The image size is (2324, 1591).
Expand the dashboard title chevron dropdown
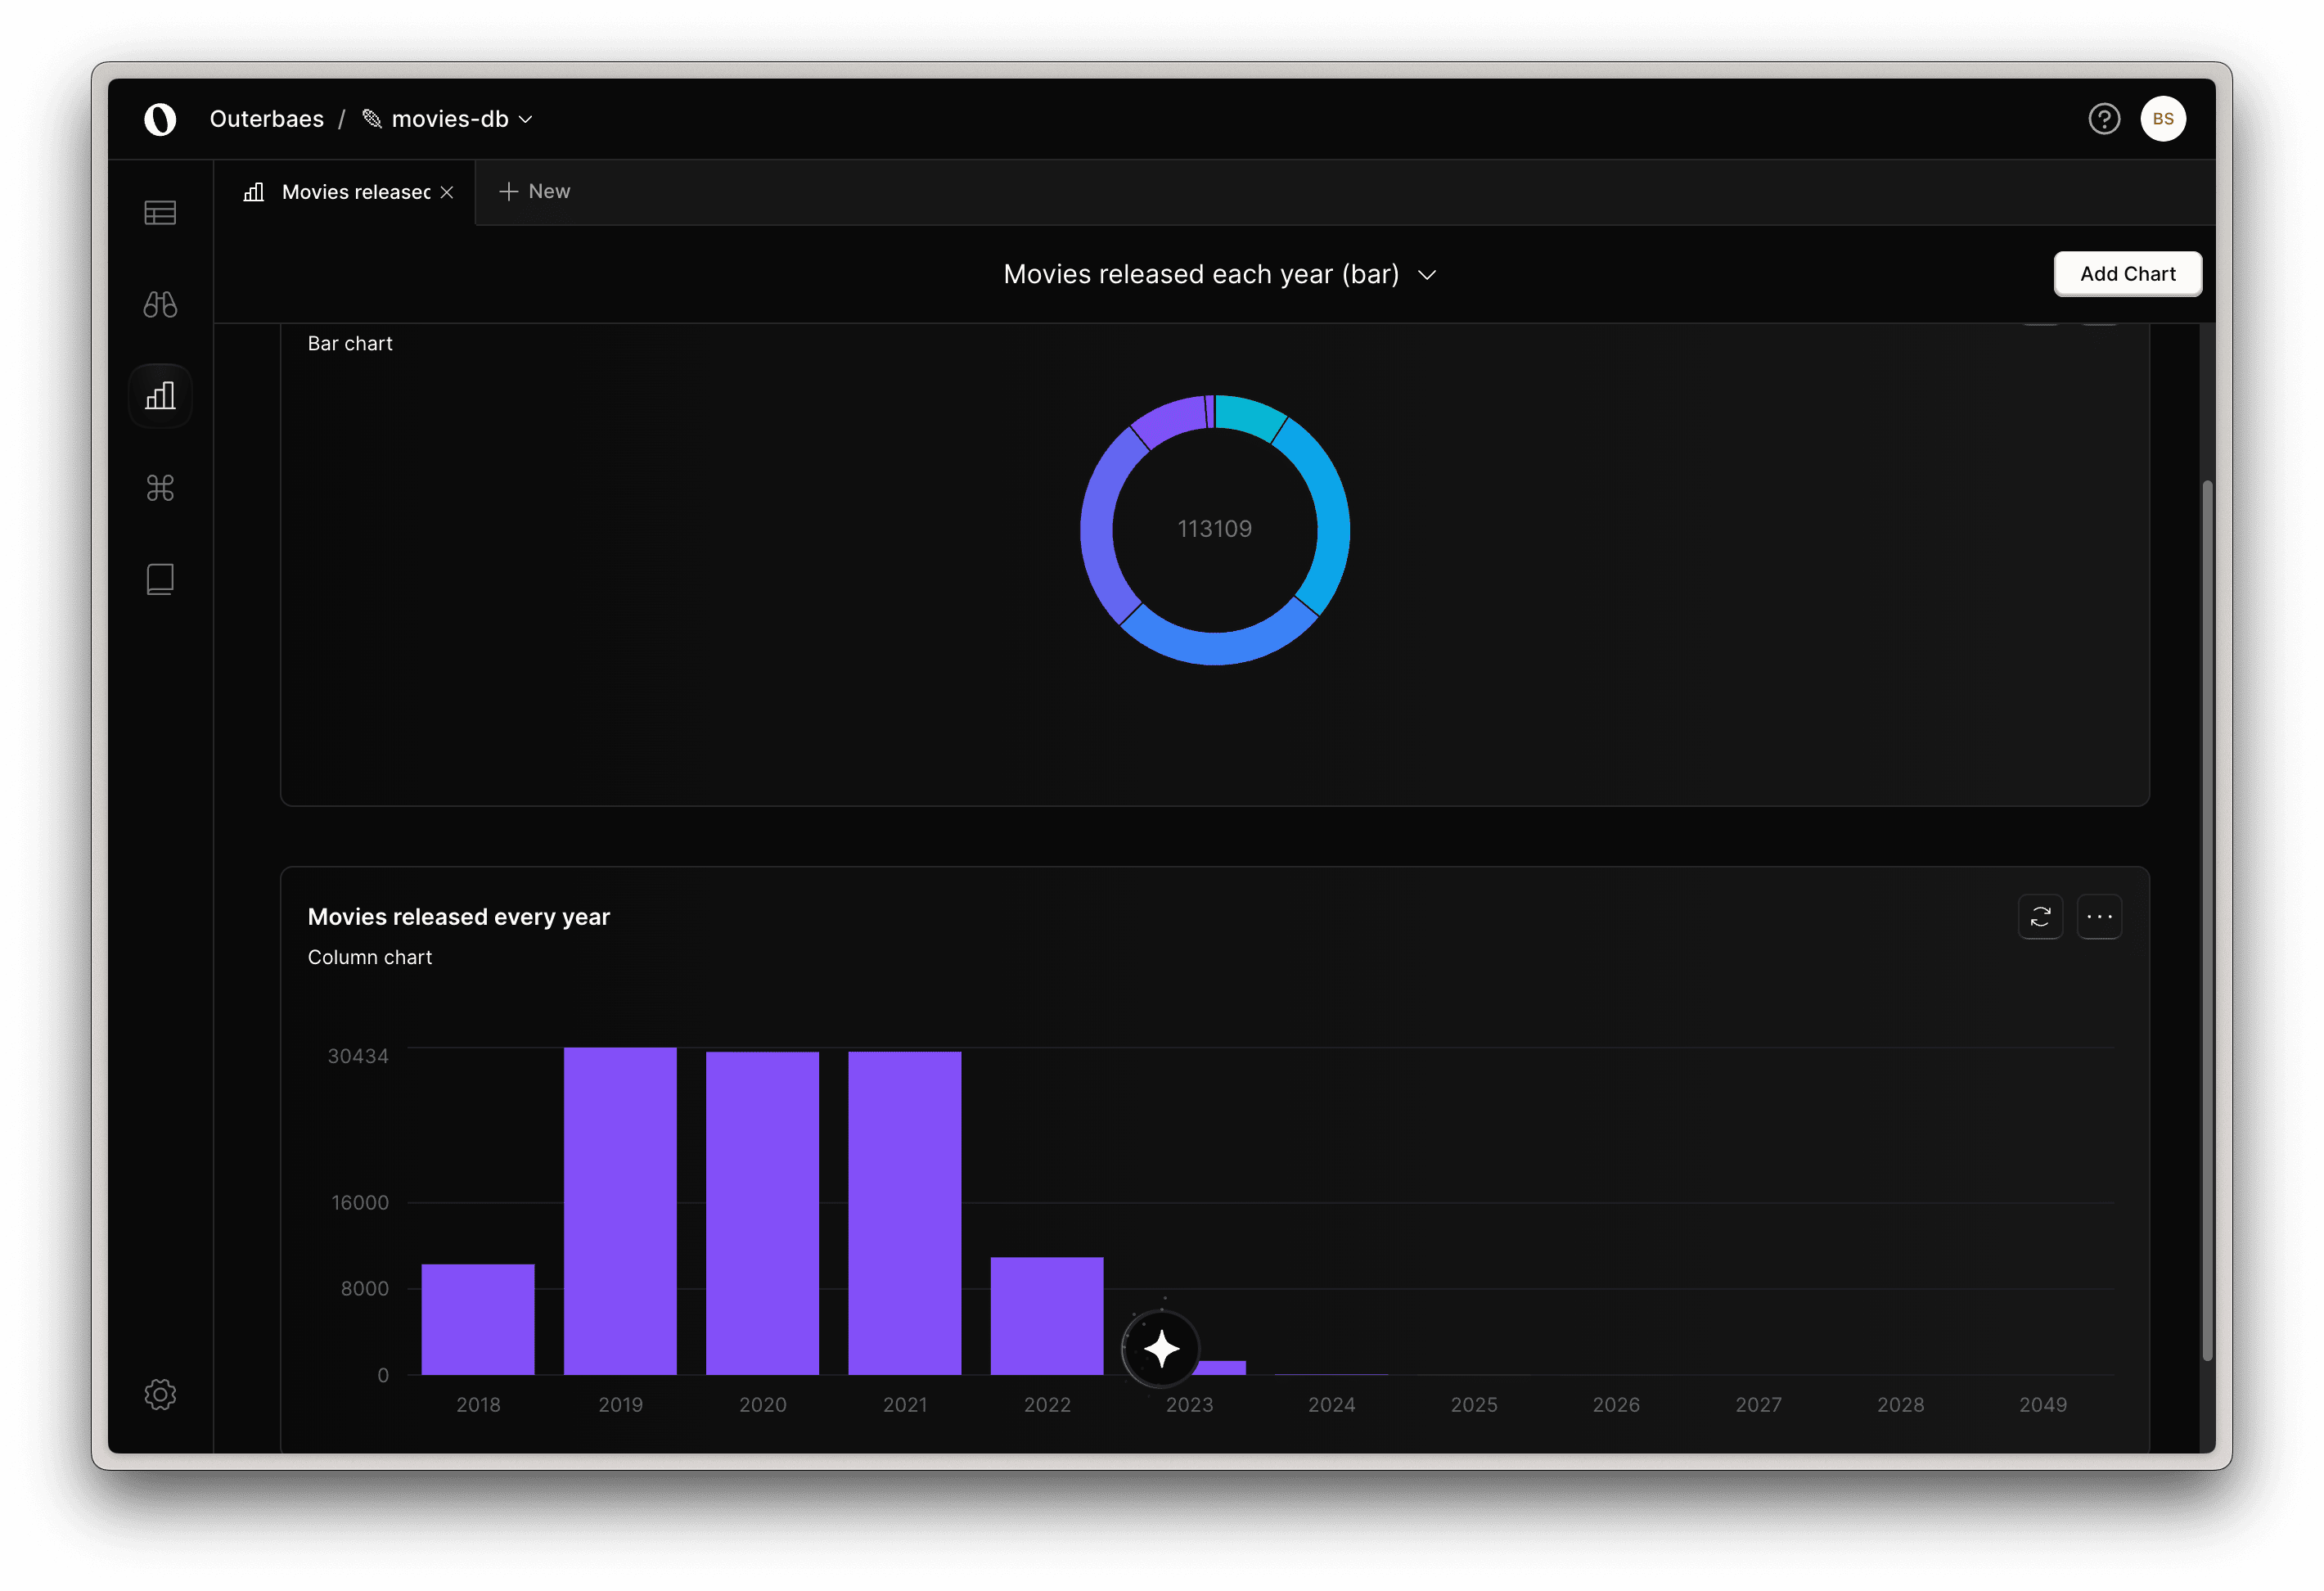(1427, 275)
